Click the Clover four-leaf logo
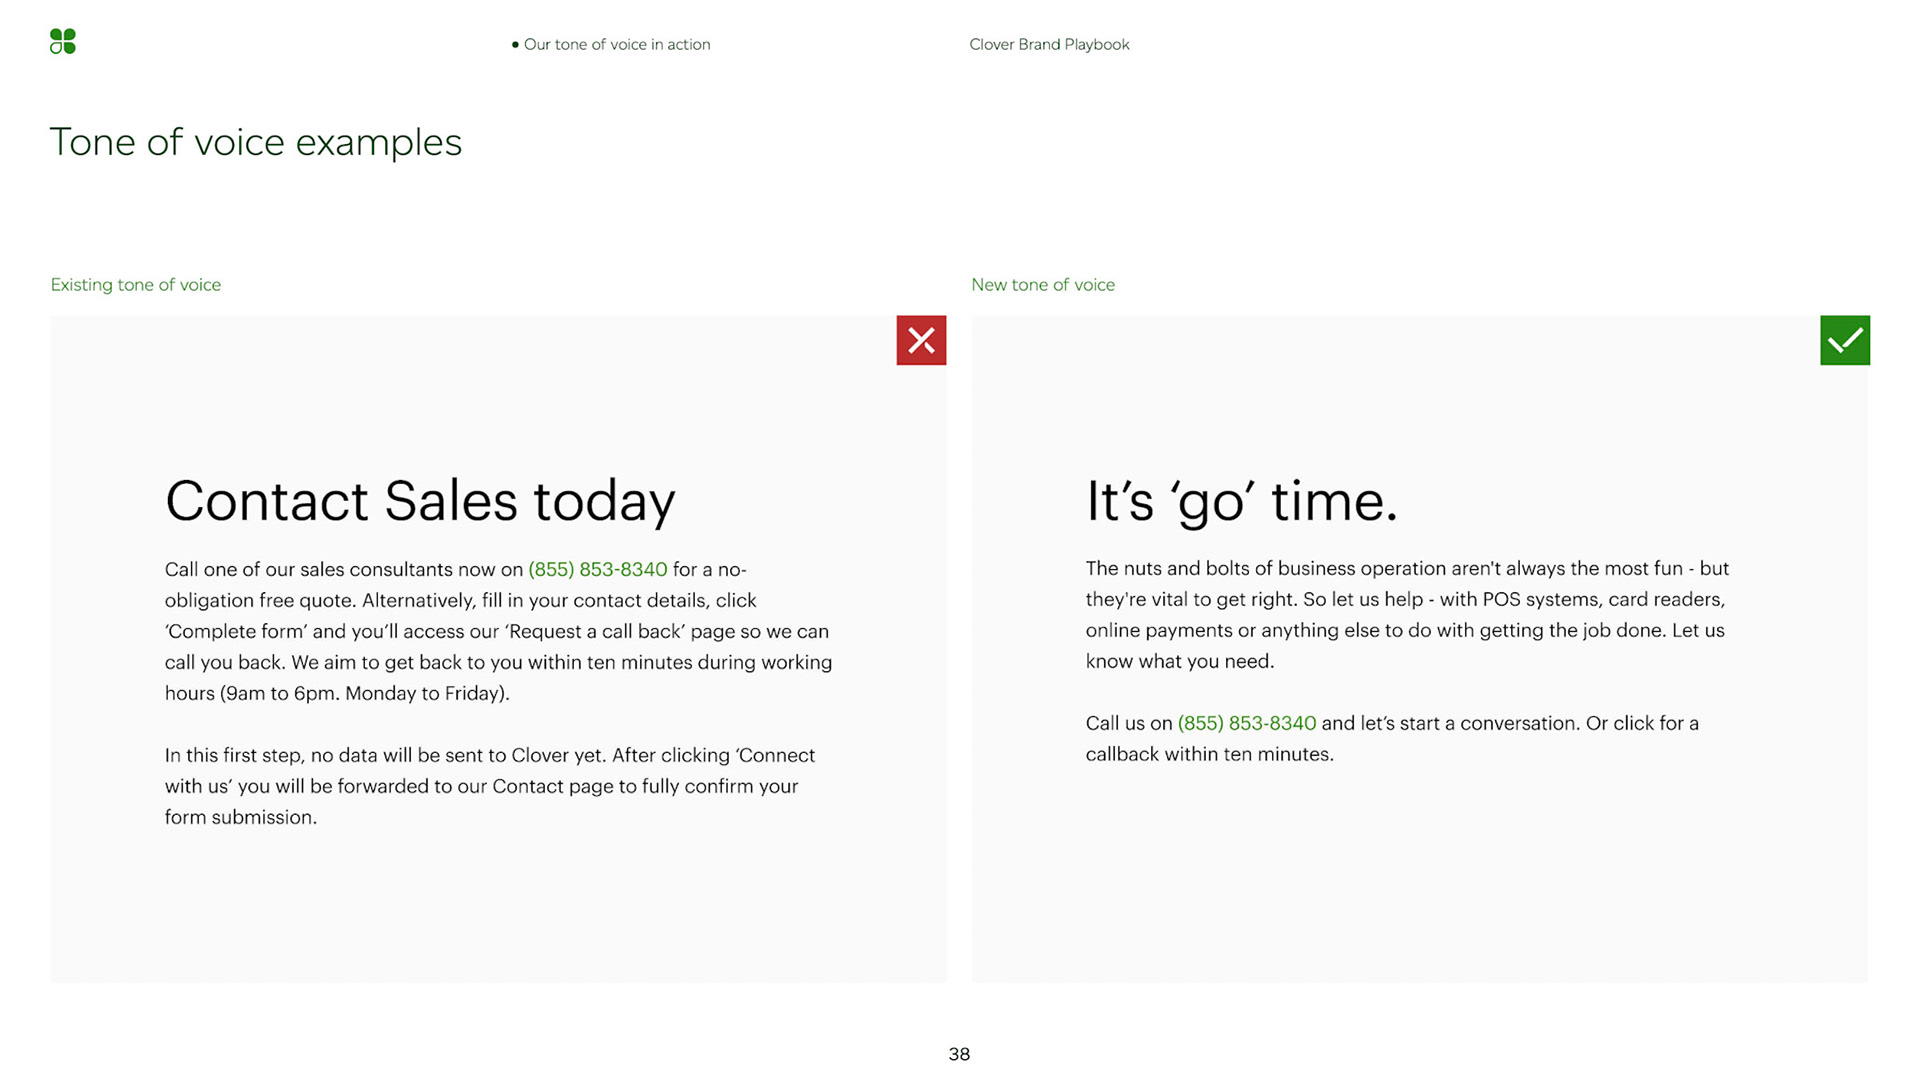This screenshot has height=1079, width=1920. (x=63, y=41)
